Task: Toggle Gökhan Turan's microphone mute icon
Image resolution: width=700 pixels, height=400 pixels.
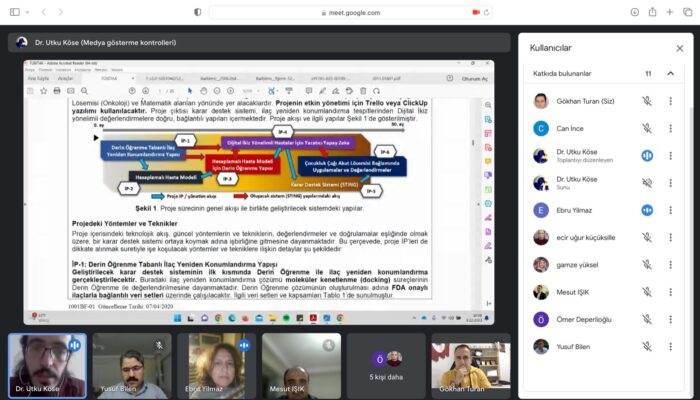Action: (647, 101)
